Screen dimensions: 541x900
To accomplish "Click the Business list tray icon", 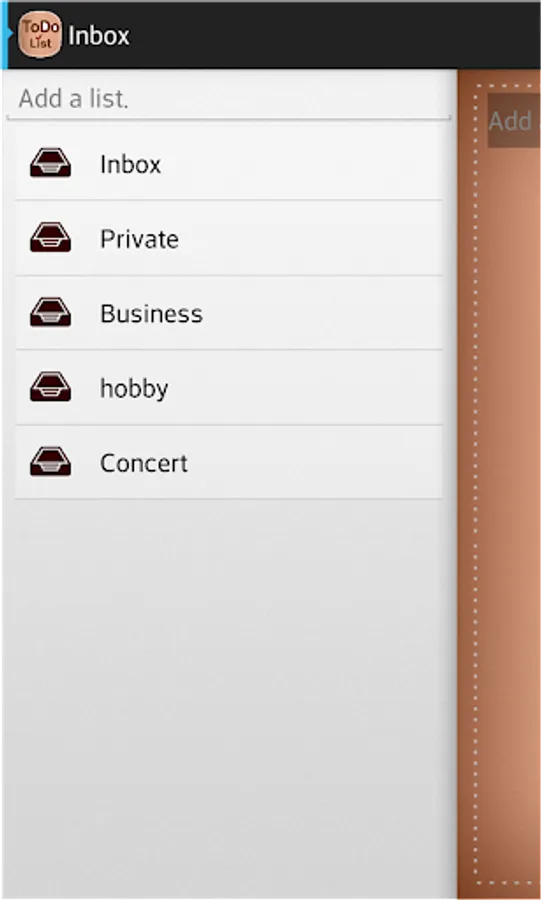I will [x=50, y=312].
